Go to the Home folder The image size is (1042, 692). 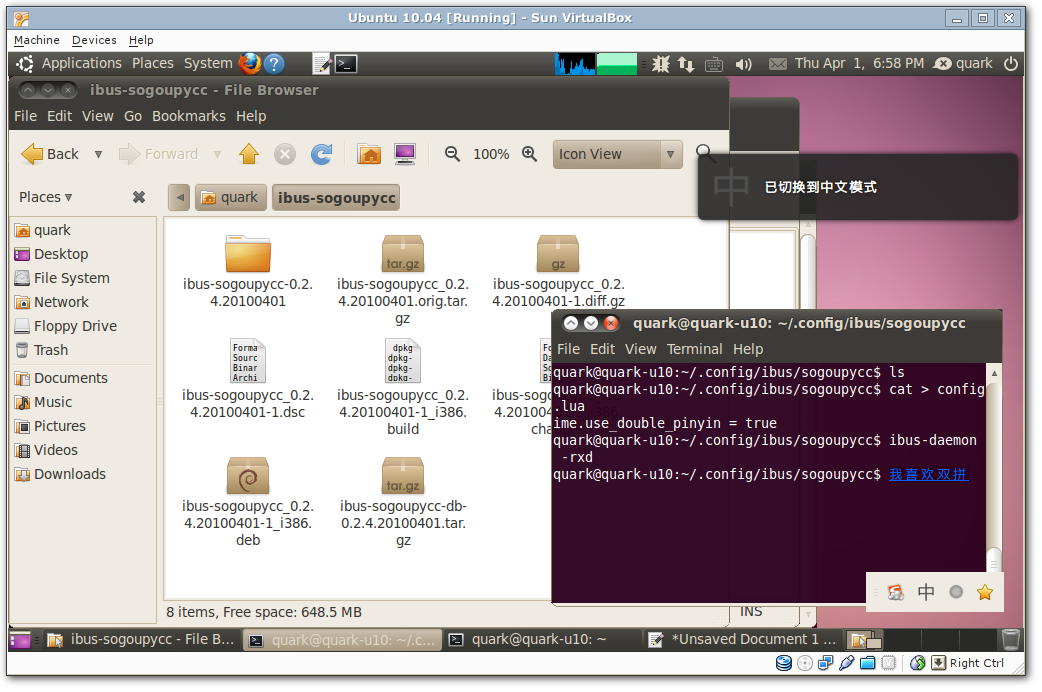pos(369,154)
